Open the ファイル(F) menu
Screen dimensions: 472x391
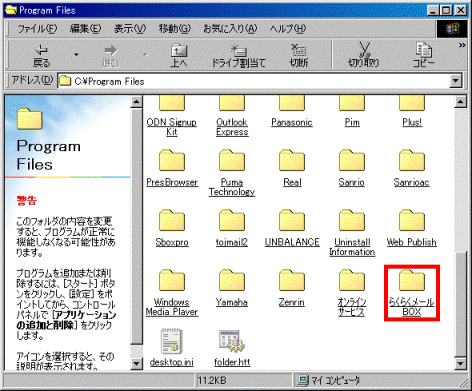(37, 29)
